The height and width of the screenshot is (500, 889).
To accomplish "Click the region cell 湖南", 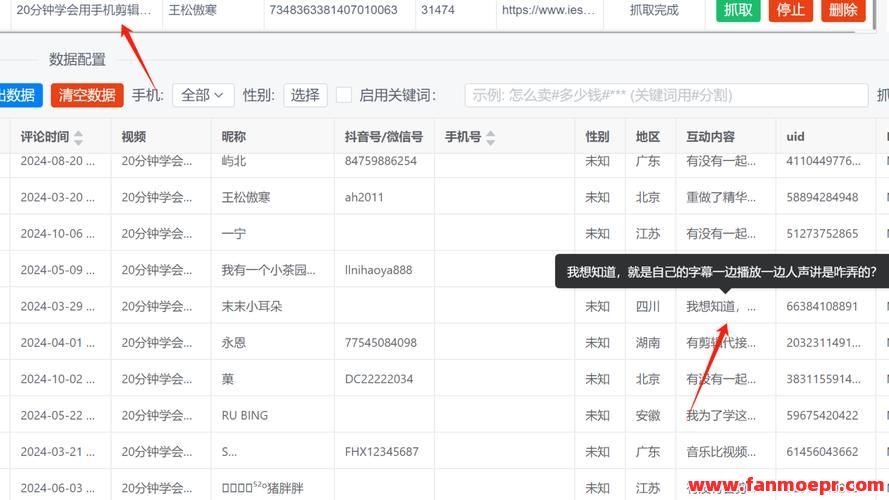I will (x=647, y=342).
